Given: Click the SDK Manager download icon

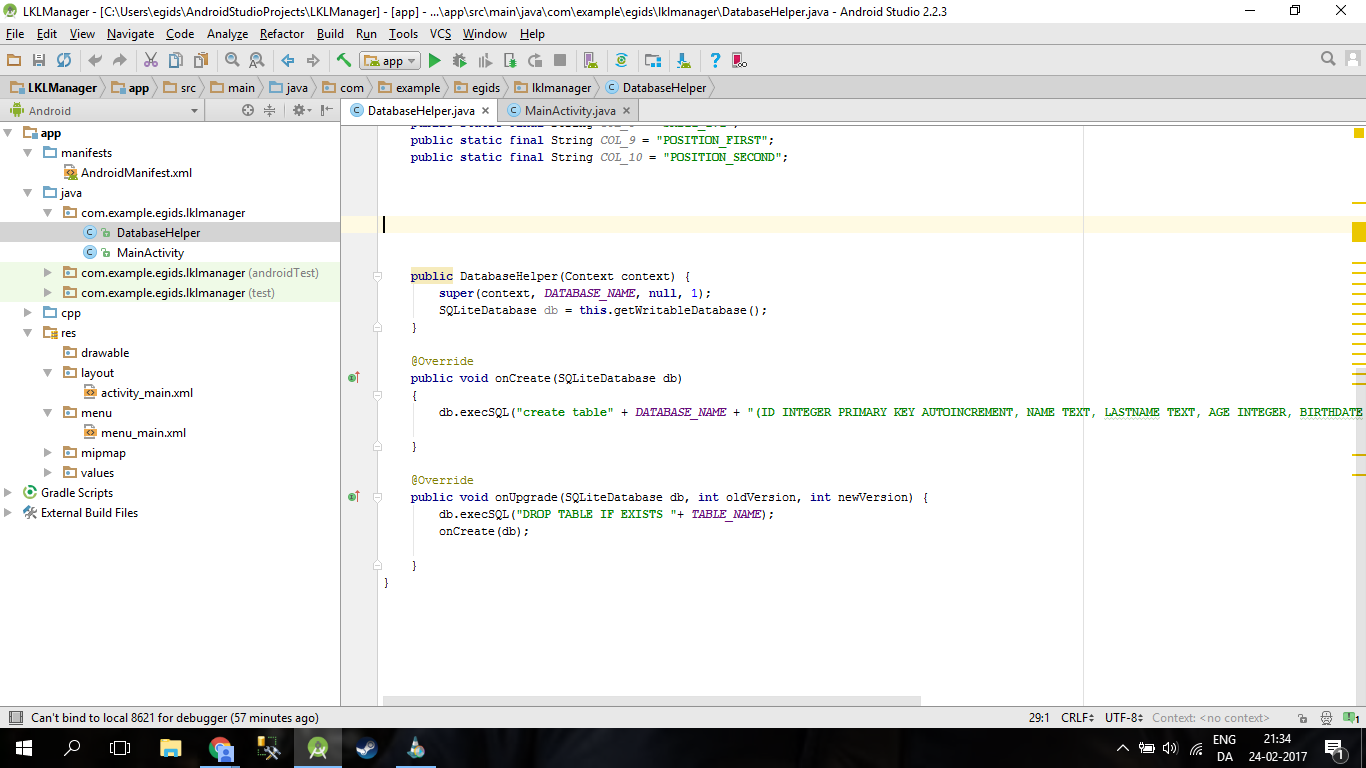Looking at the screenshot, I should pos(682,61).
